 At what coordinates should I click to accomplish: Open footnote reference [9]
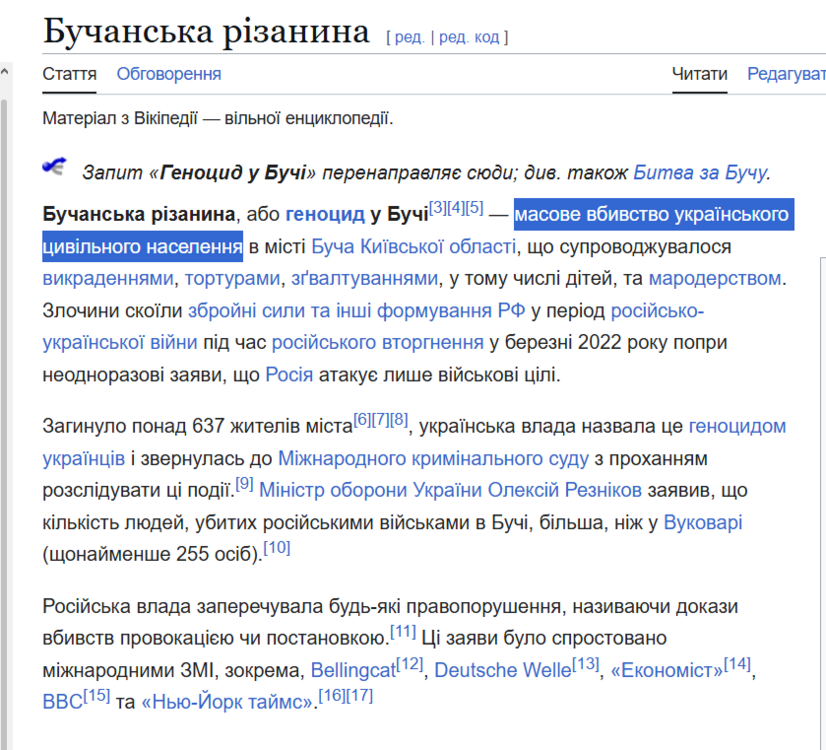tap(244, 483)
